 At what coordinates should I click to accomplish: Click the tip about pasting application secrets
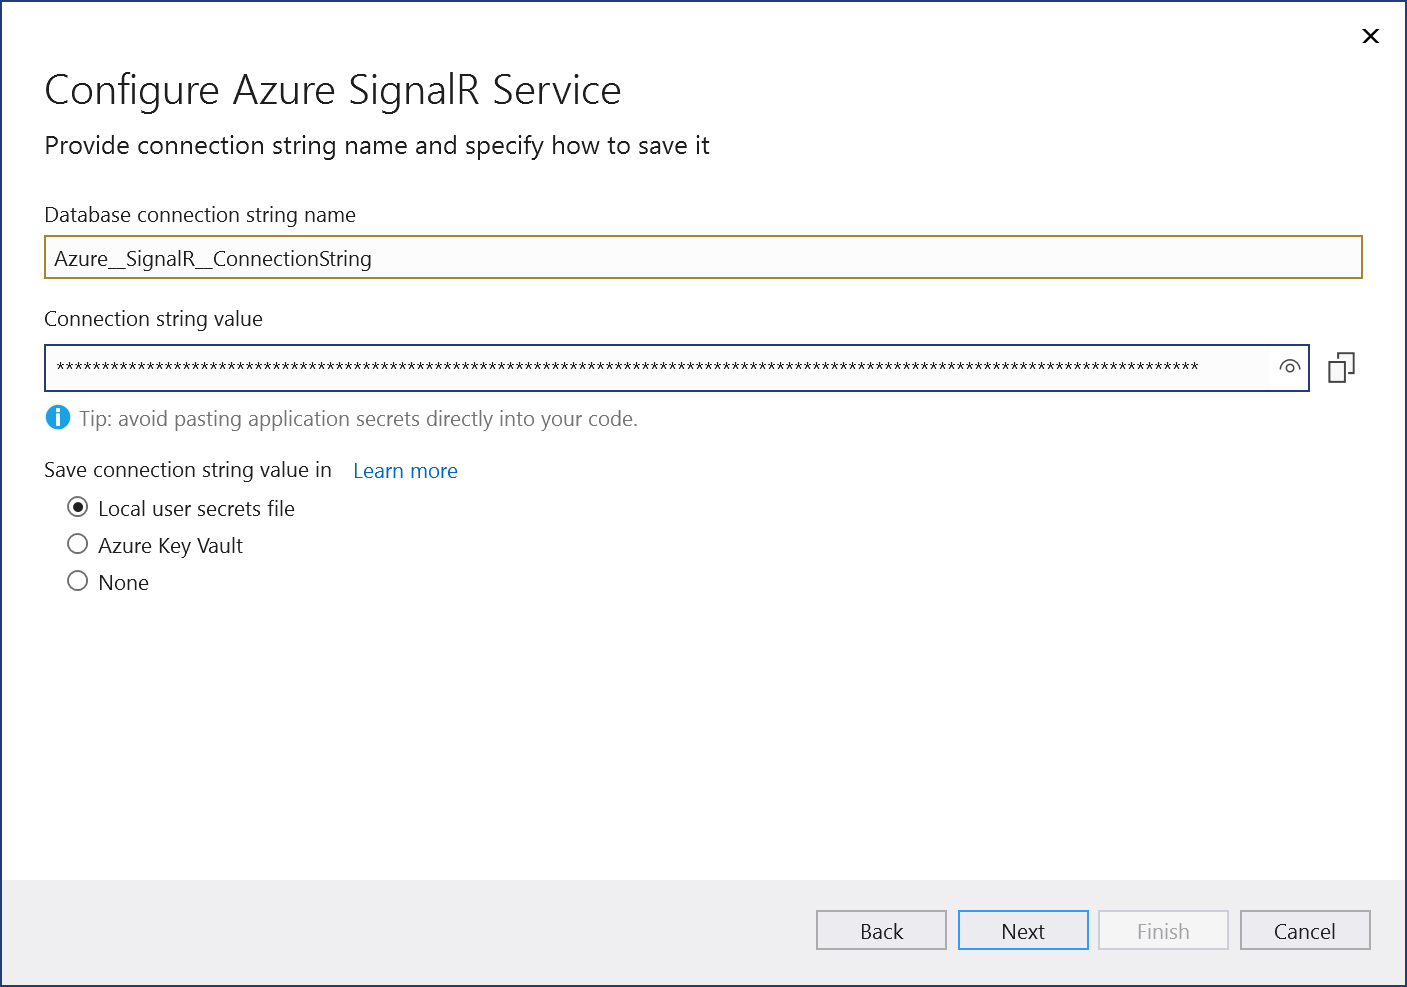(x=358, y=419)
